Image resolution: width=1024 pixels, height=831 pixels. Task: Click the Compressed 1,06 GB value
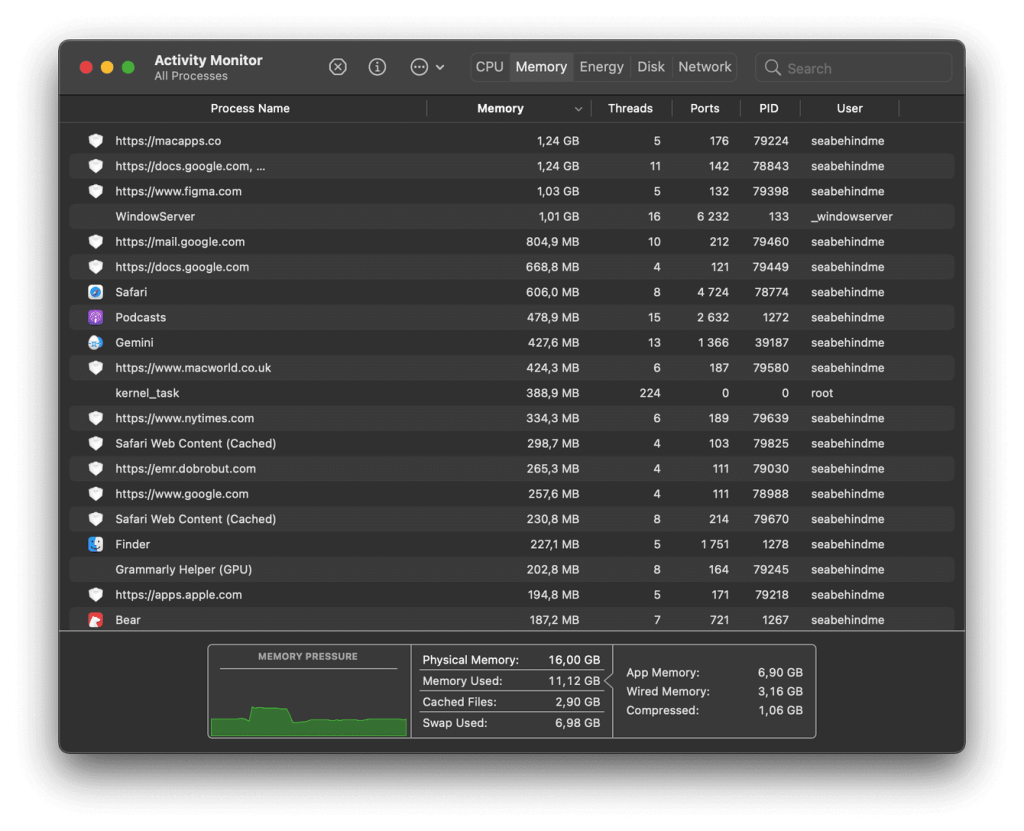780,710
